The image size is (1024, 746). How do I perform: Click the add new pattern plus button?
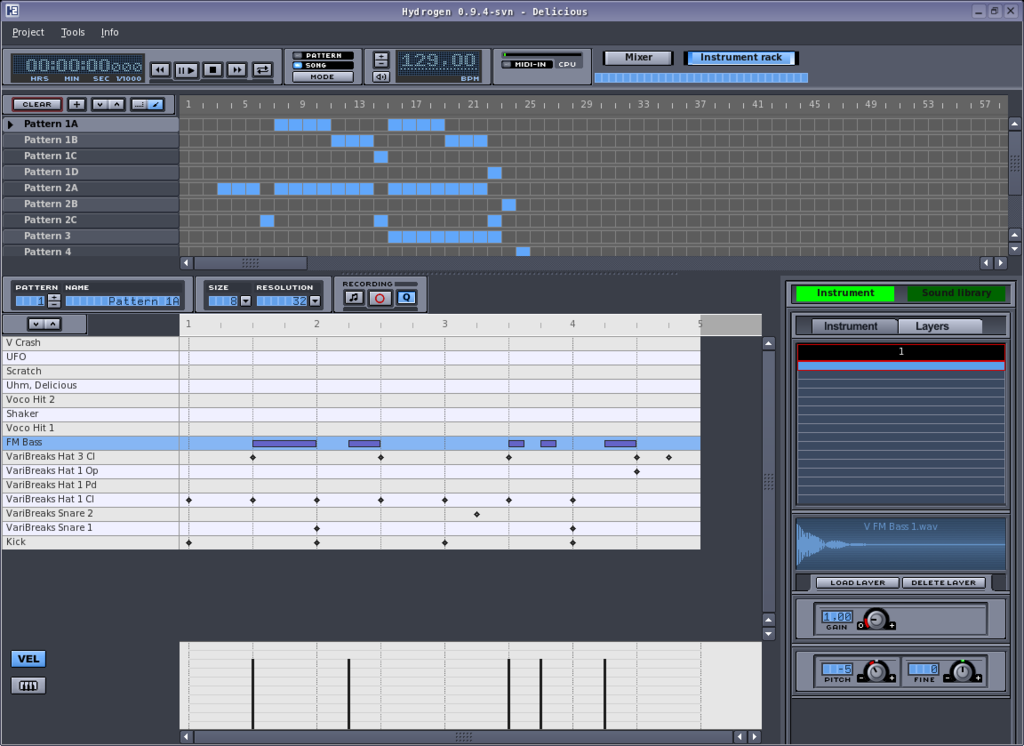[77, 104]
